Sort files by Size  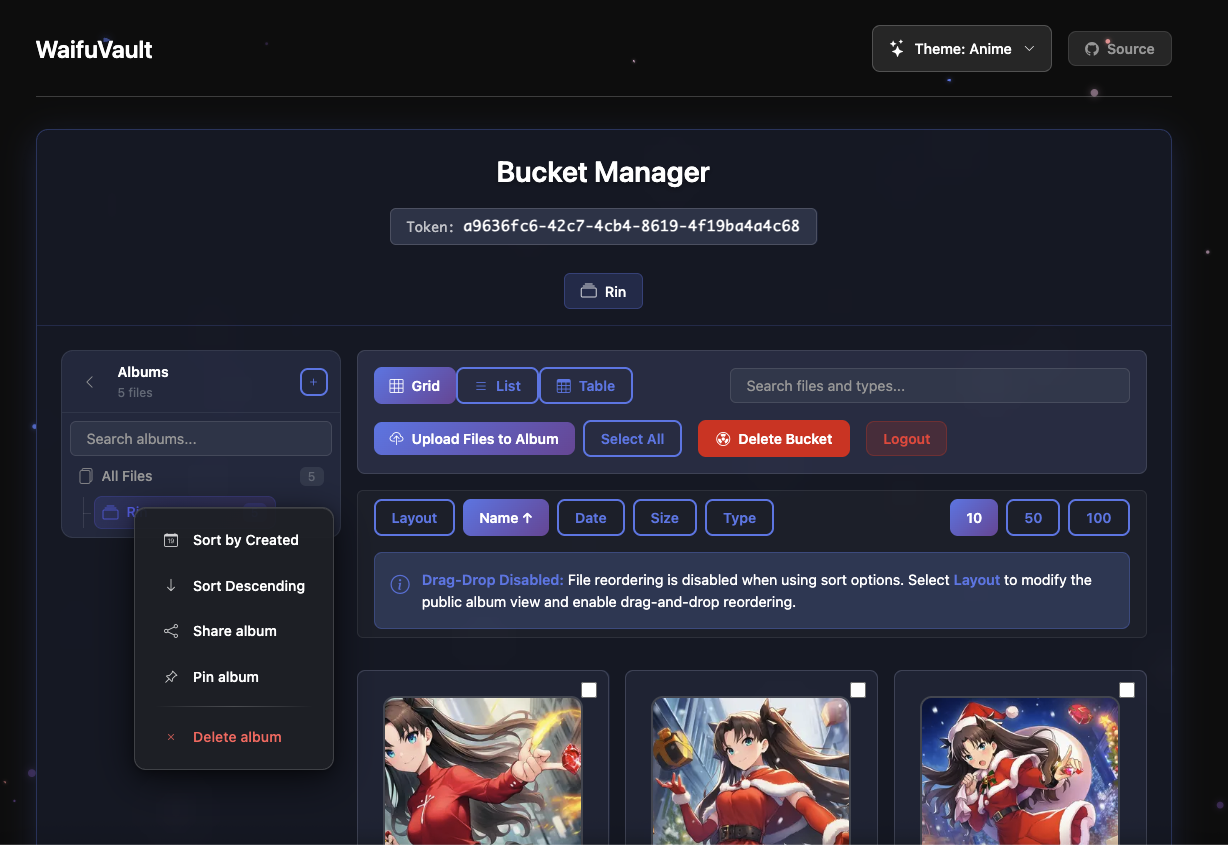click(665, 518)
